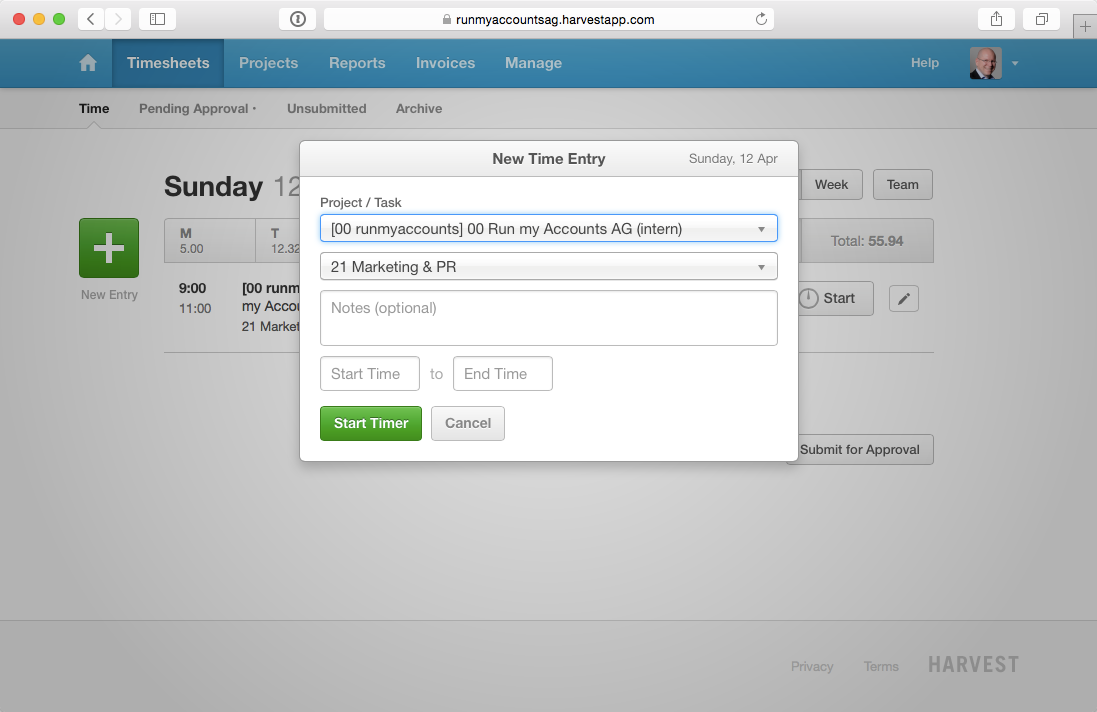Reload the page with the refresh icon
1097x712 pixels.
tap(761, 20)
